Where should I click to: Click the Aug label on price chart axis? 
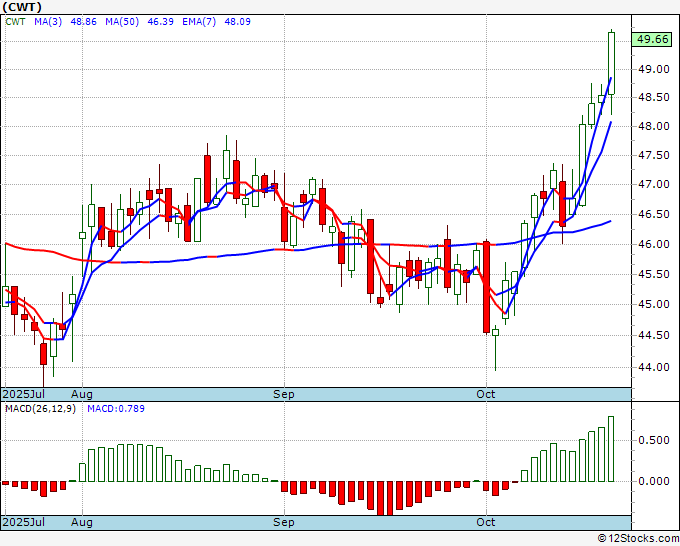point(82,394)
